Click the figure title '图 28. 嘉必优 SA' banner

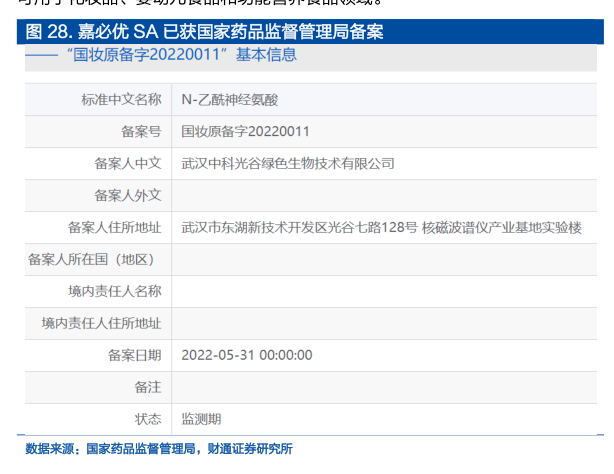click(205, 32)
